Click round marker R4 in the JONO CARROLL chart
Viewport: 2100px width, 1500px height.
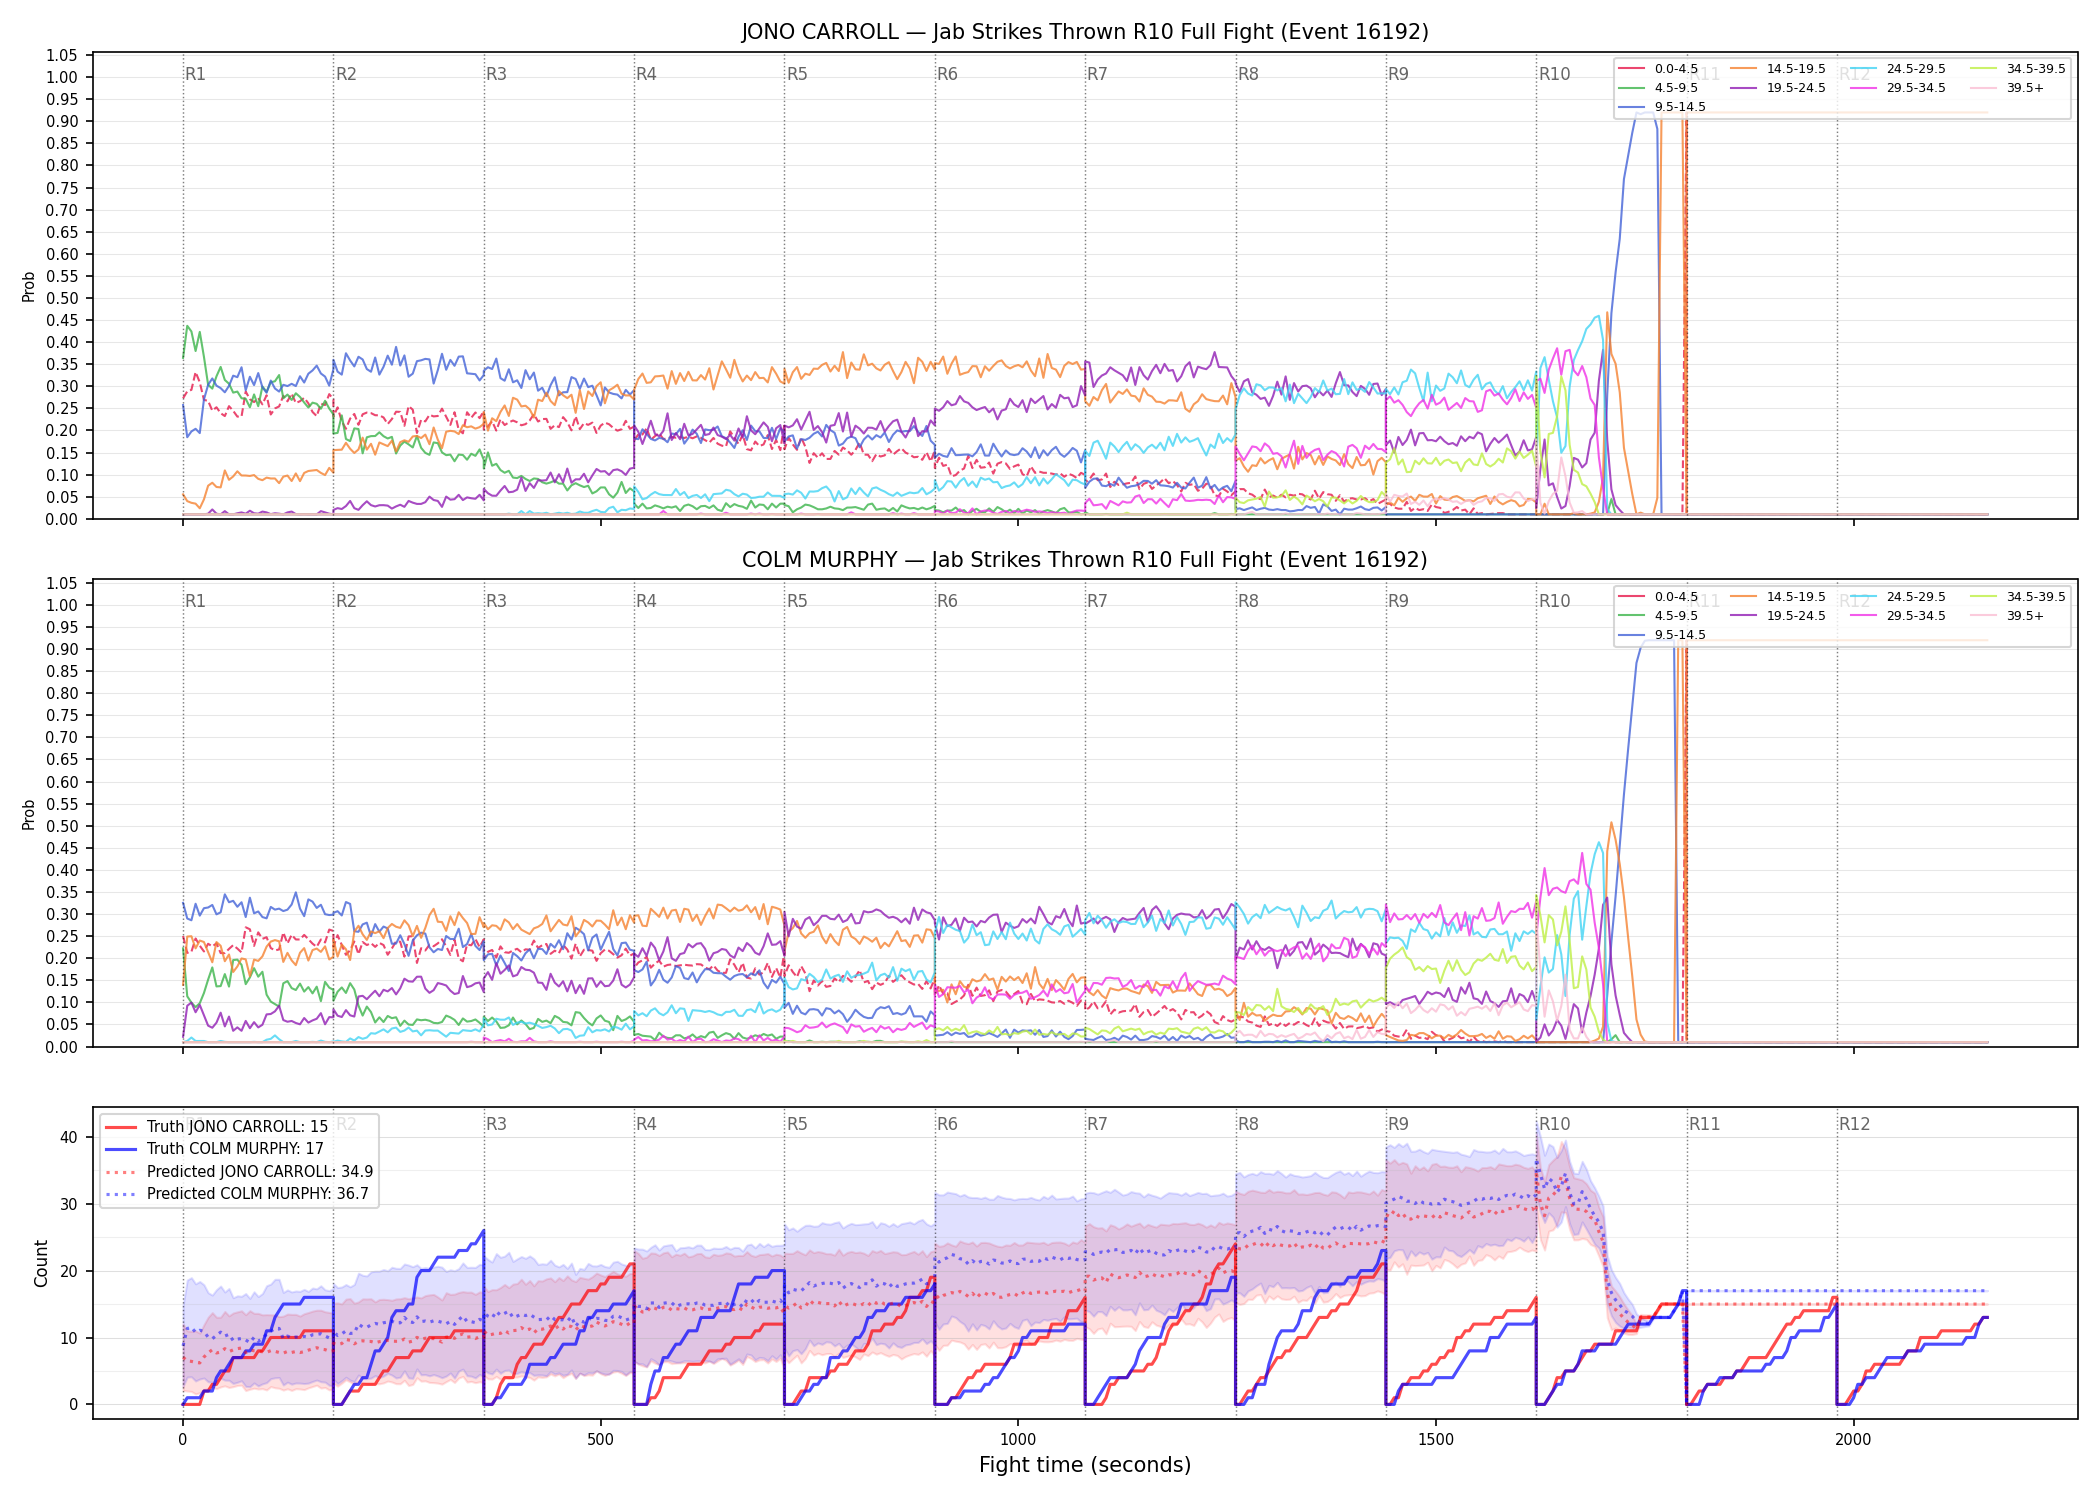pos(647,74)
